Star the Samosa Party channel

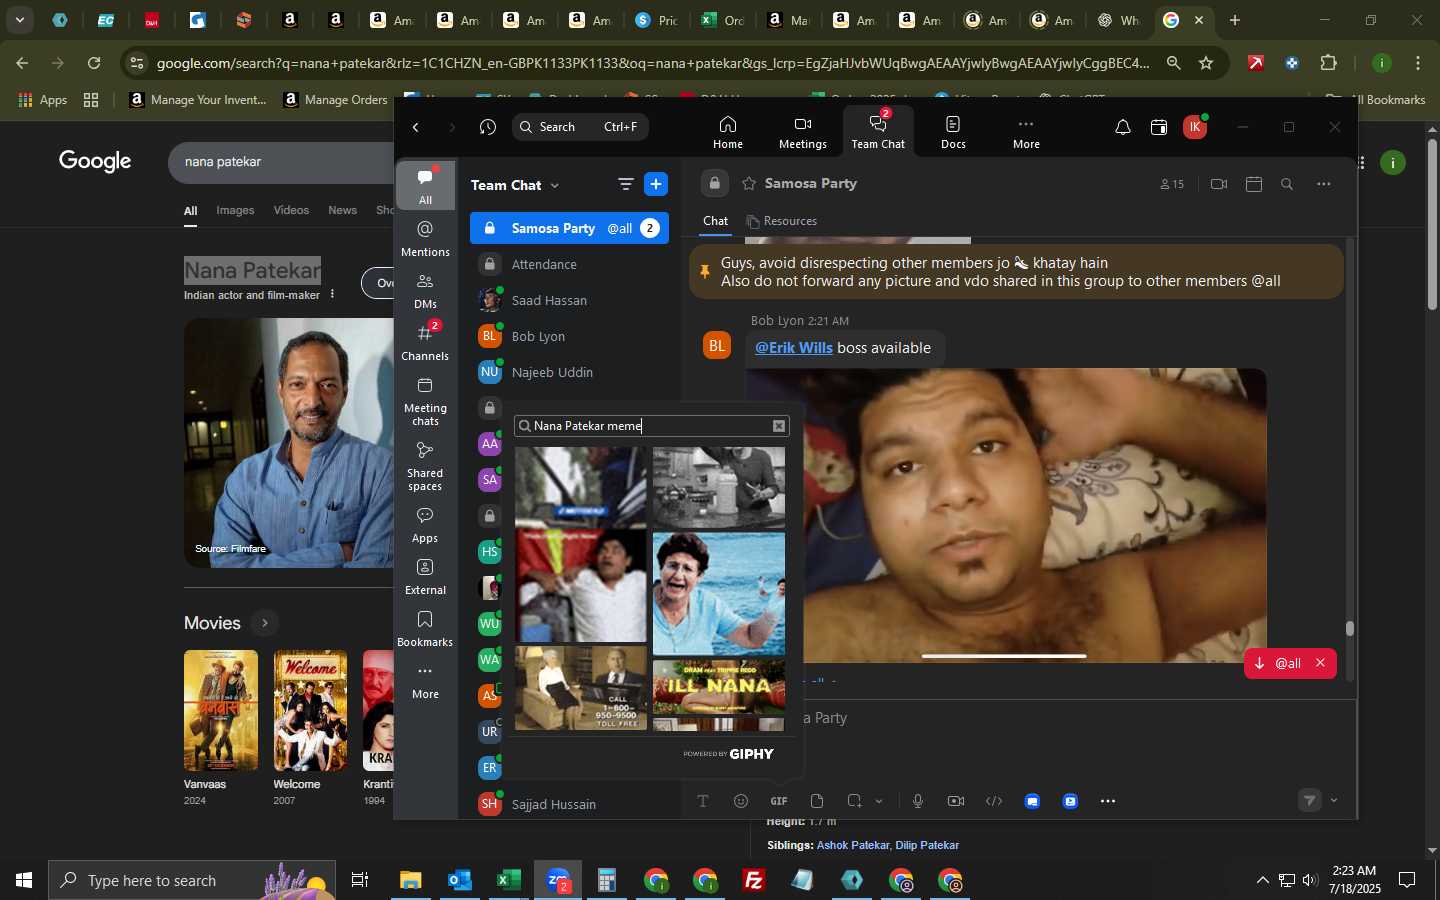coord(749,184)
